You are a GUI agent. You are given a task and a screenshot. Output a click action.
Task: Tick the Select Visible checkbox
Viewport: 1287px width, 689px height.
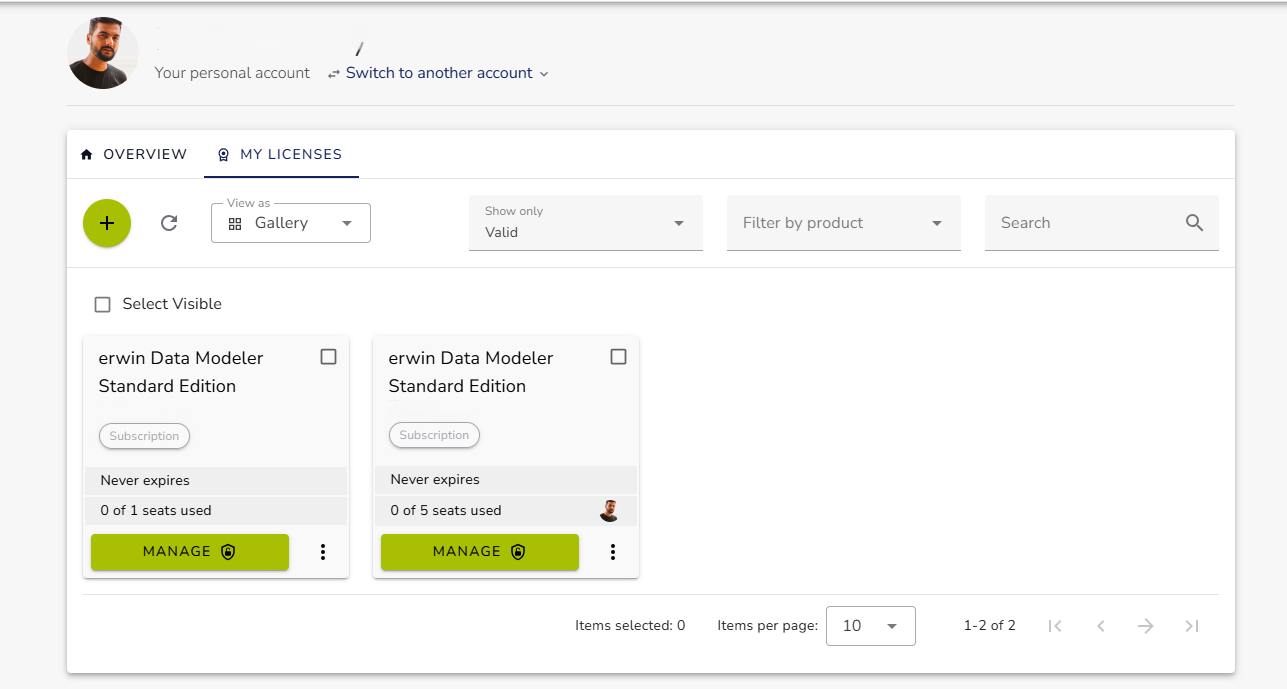102,304
